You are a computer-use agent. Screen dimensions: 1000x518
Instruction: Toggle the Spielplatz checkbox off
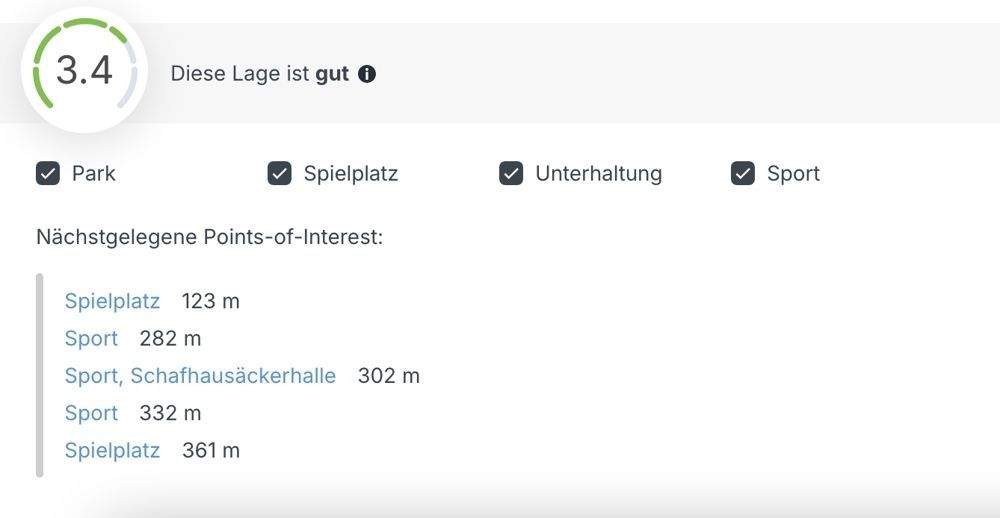click(279, 174)
